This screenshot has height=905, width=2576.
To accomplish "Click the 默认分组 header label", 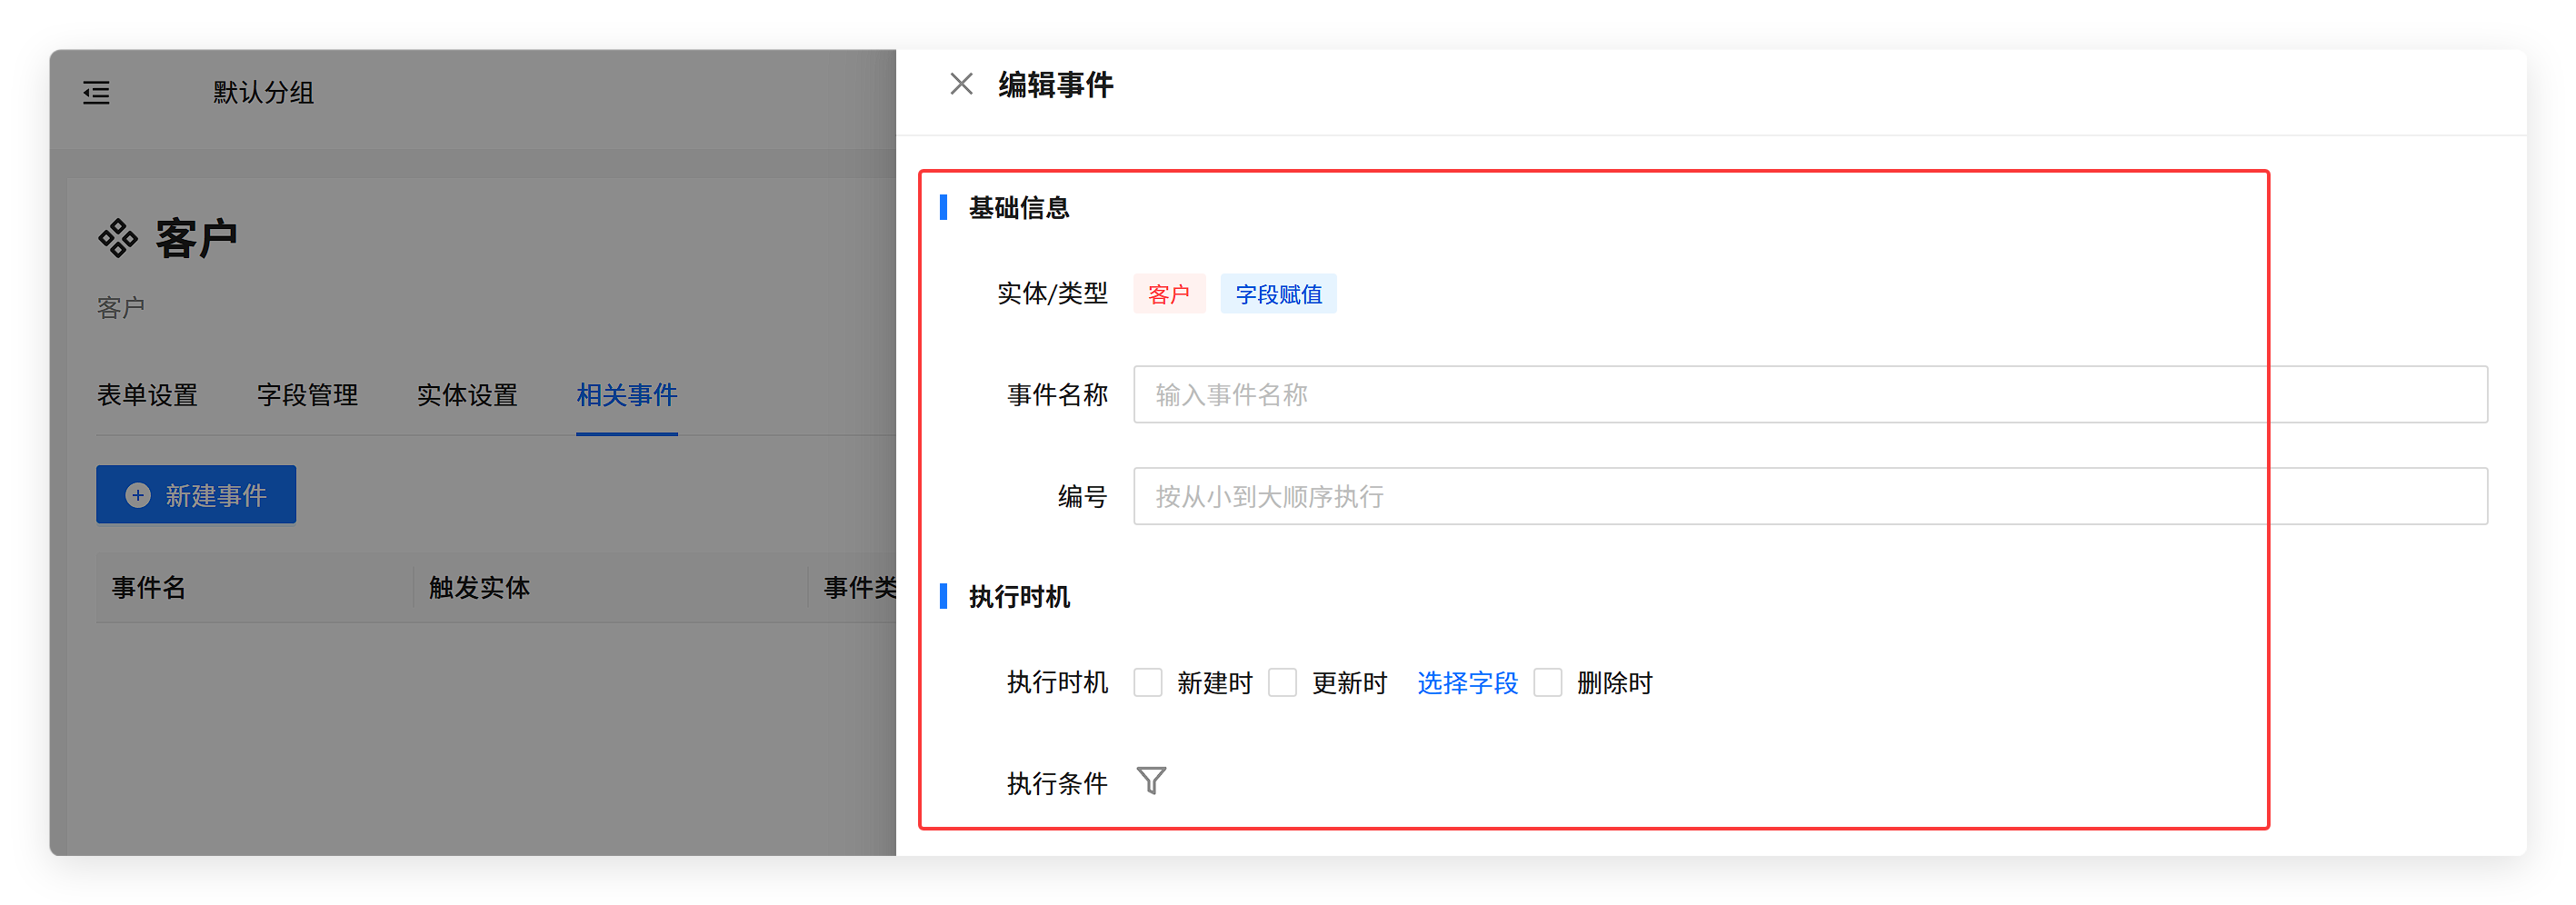I will pos(263,93).
